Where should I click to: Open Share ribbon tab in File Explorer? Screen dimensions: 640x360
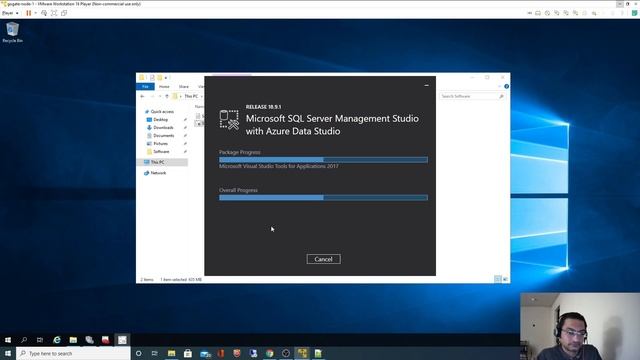(184, 87)
